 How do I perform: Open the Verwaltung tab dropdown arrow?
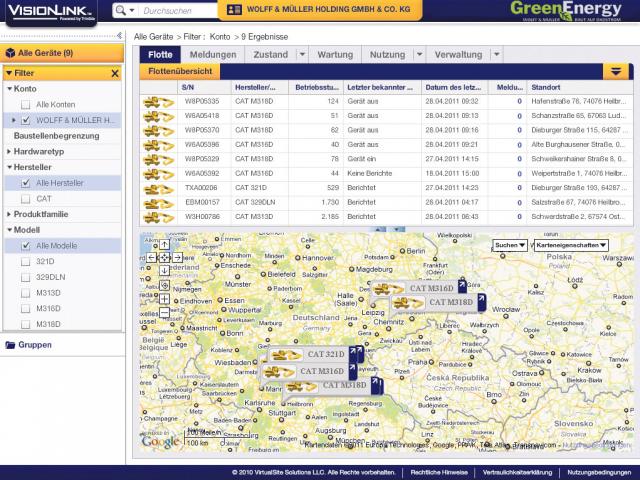pos(496,54)
